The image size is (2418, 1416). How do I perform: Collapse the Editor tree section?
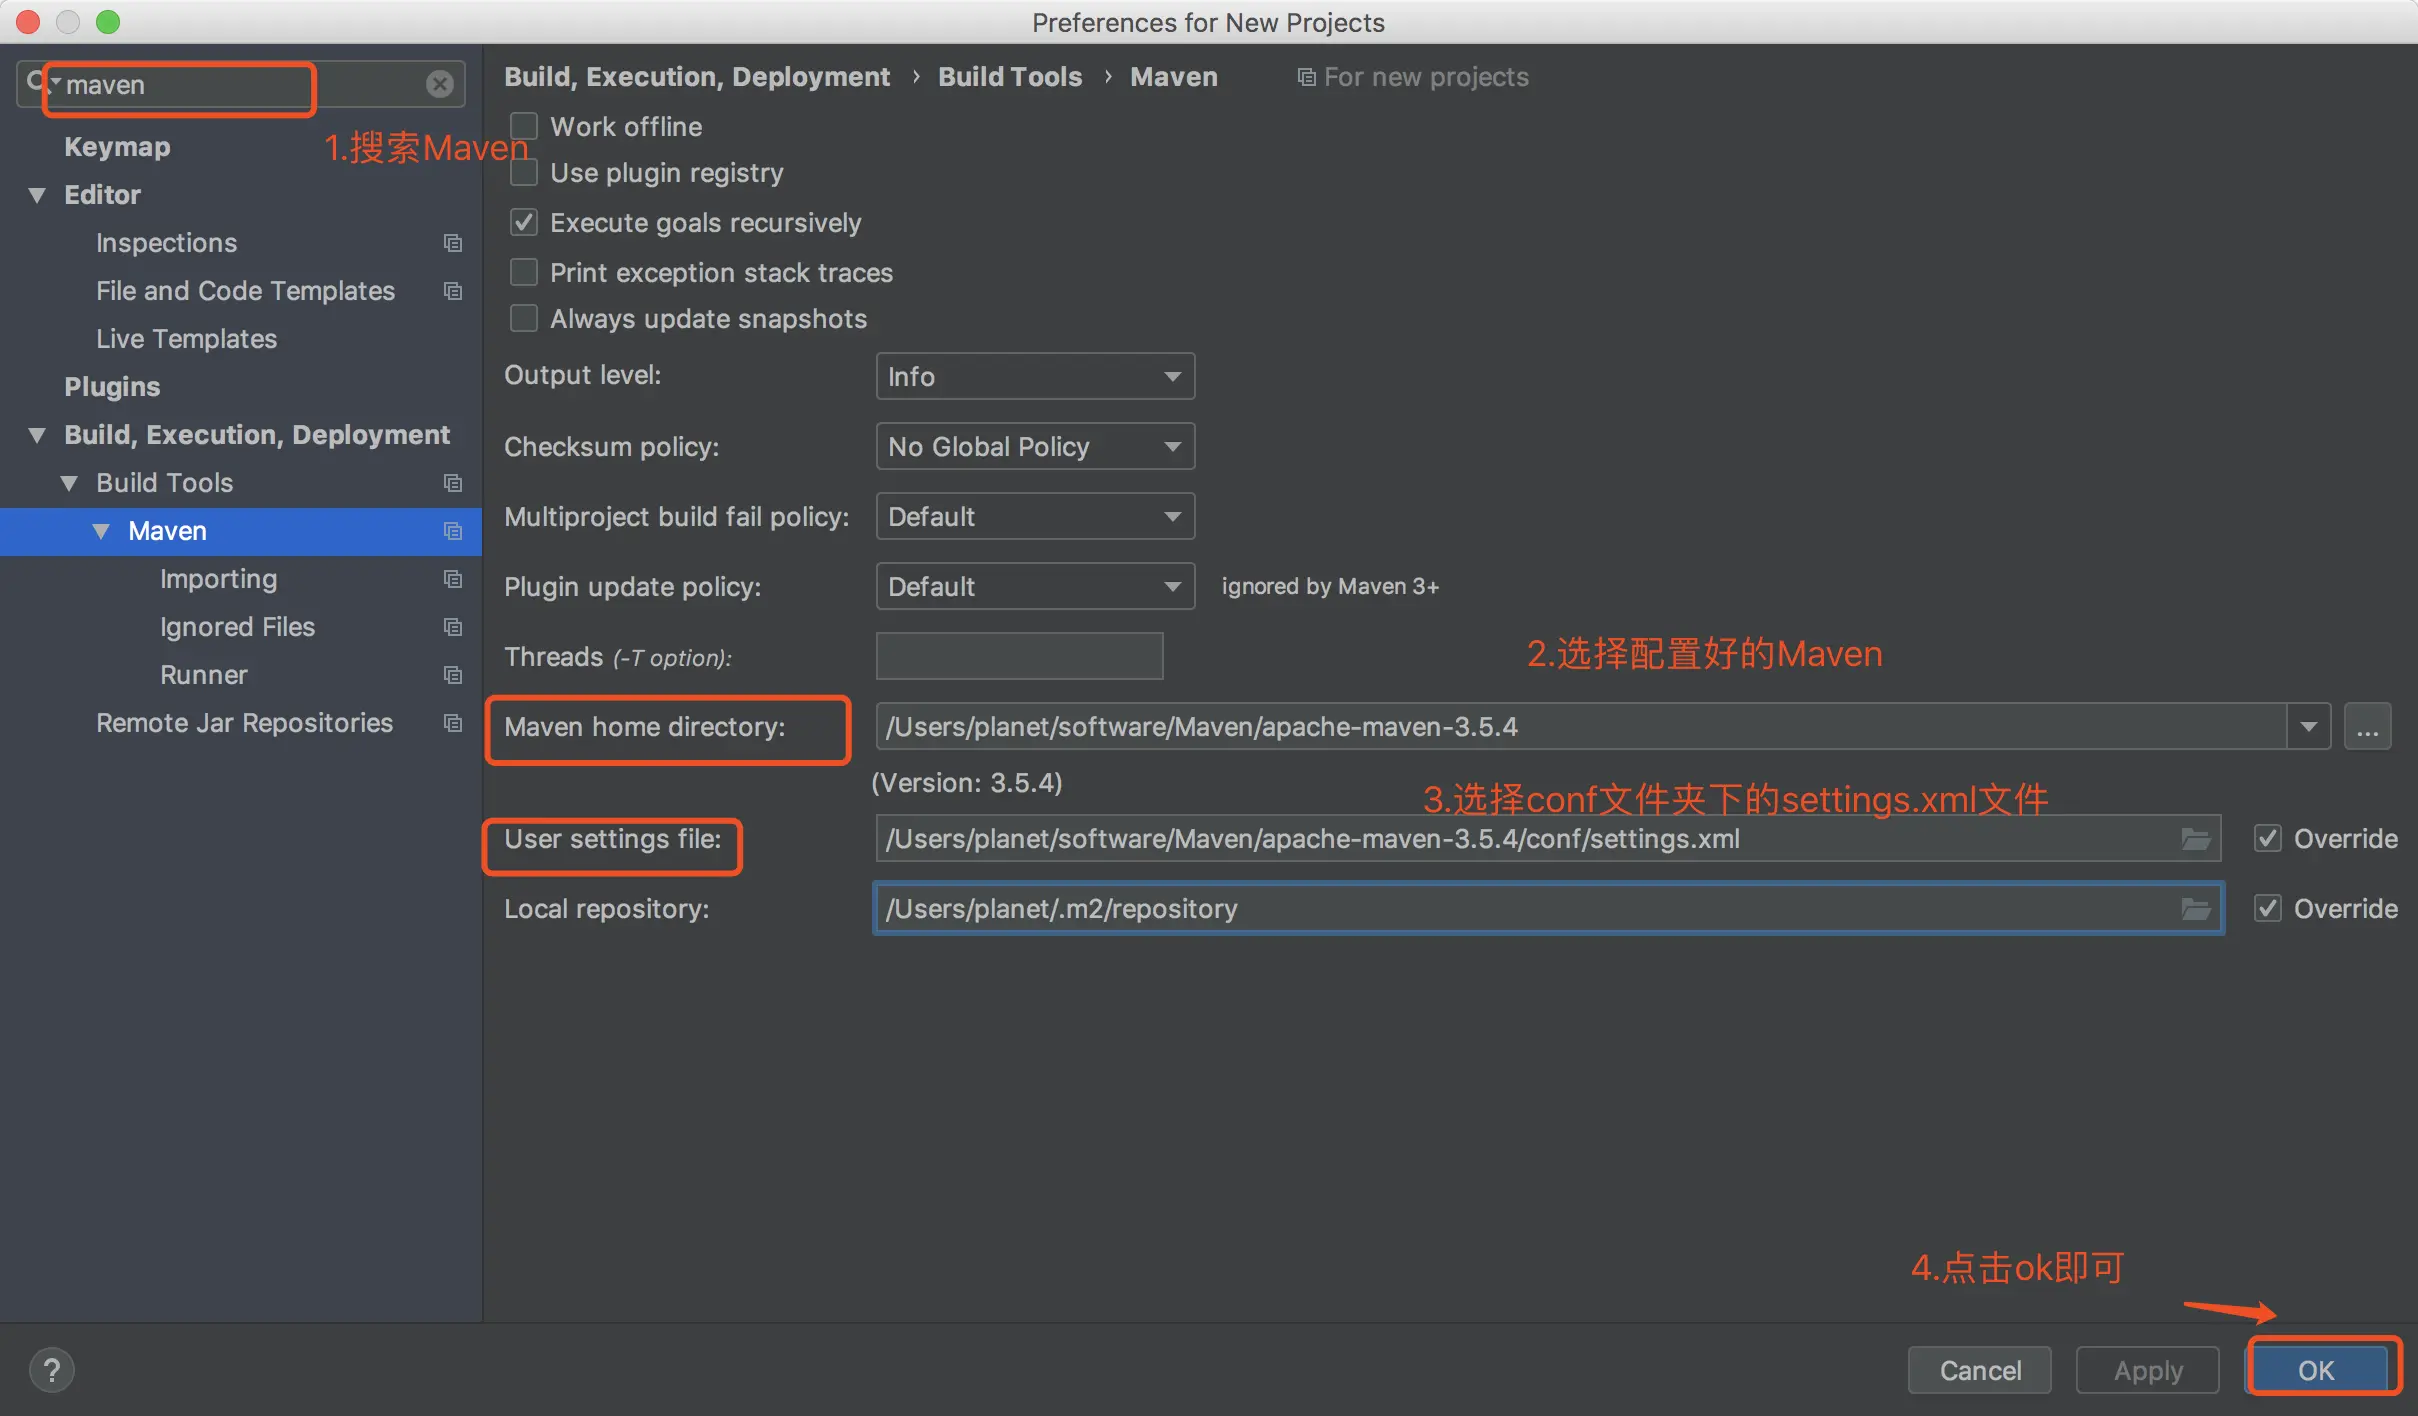coord(38,195)
